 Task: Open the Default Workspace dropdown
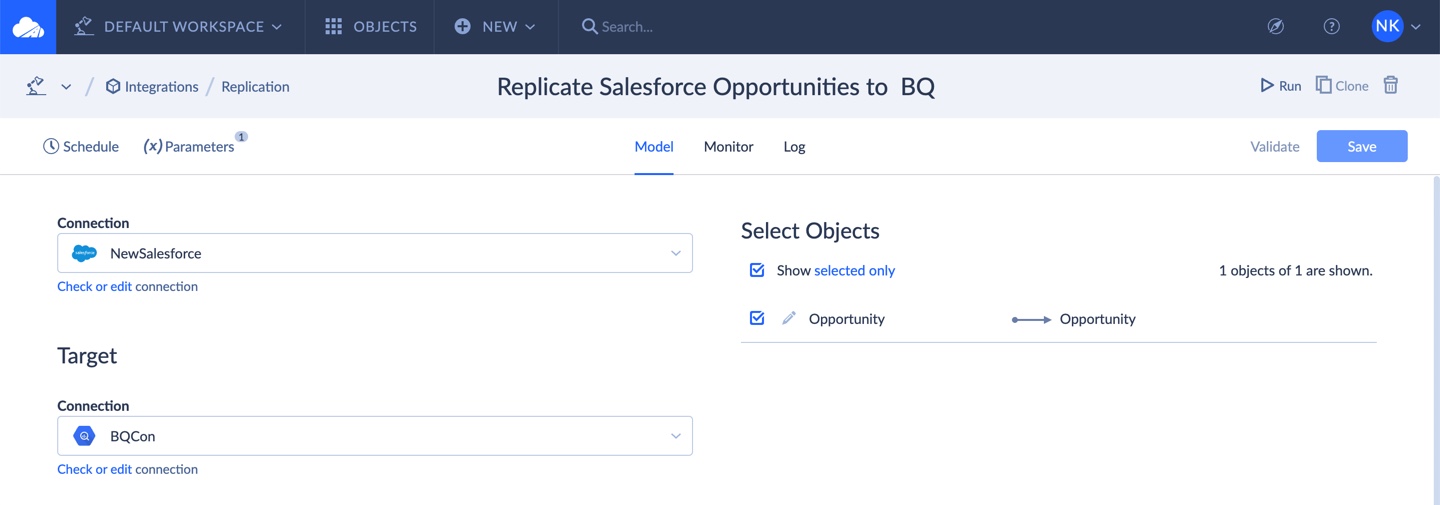(179, 27)
